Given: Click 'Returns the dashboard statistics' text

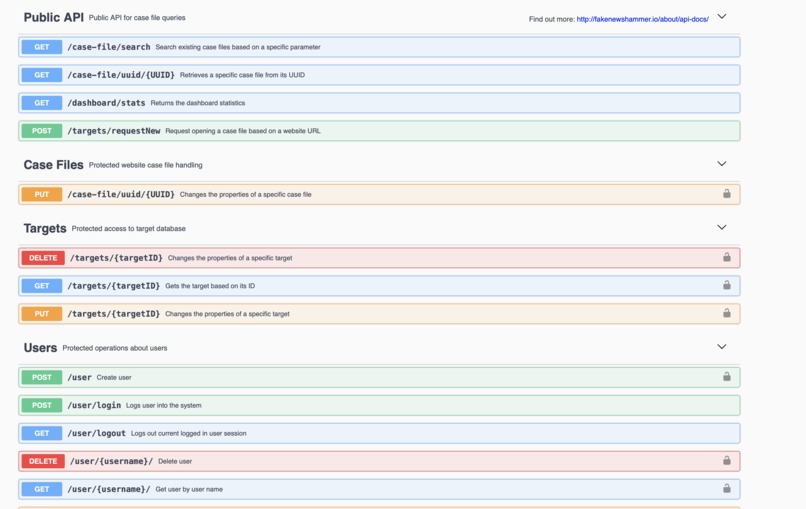Looking at the screenshot, I should (198, 103).
